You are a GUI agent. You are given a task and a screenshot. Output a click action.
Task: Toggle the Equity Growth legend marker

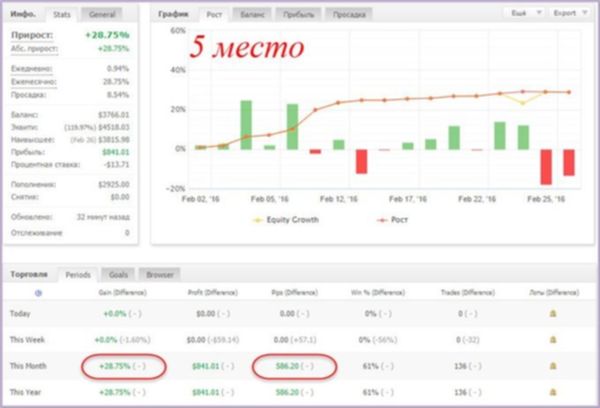(258, 220)
